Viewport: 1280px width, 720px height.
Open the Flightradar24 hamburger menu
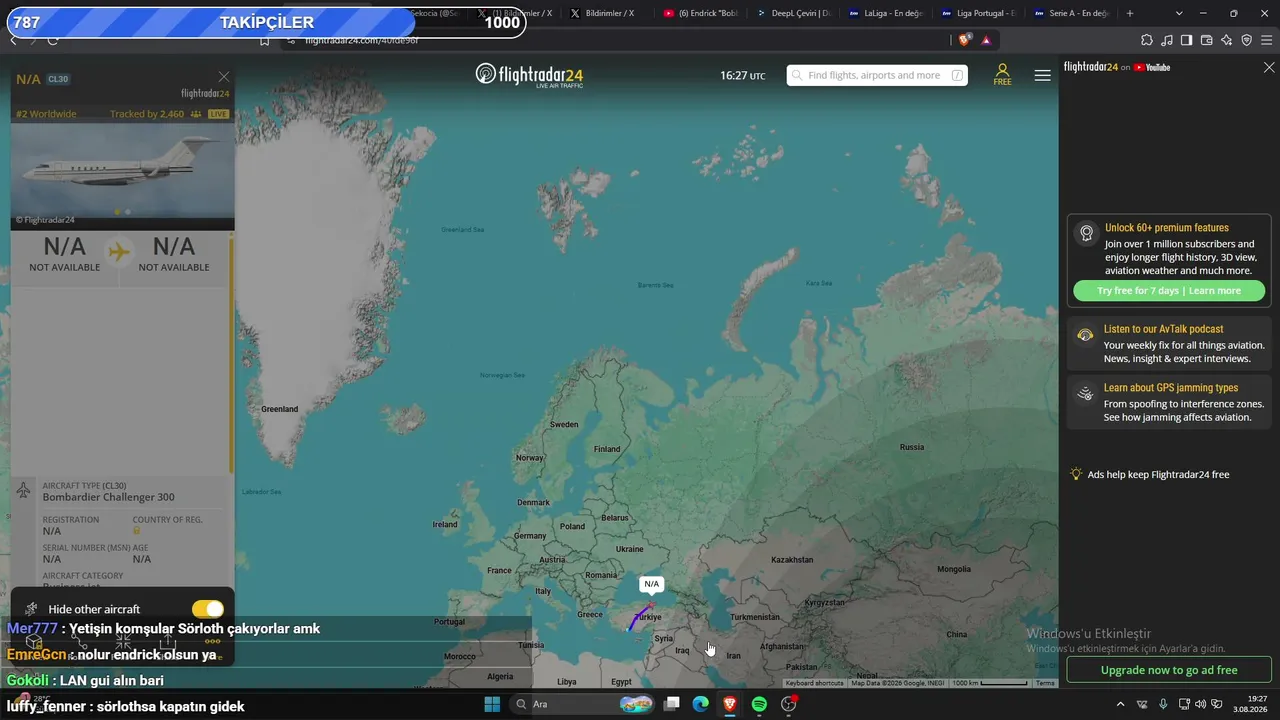coord(1042,75)
